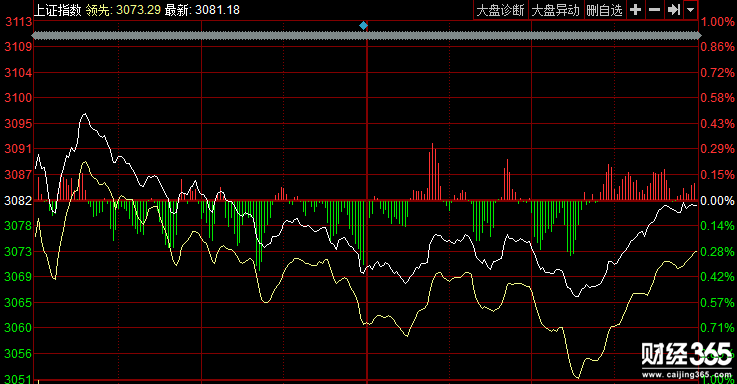737x384 pixels.
Task: Select the 最新 3081.18 price label
Action: pyautogui.click(x=202, y=10)
